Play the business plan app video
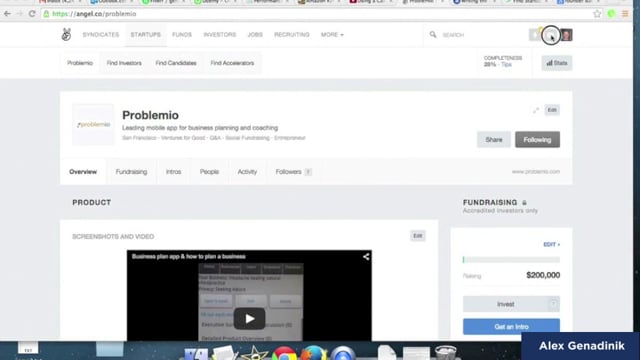Image resolution: width=640 pixels, height=360 pixels. point(249,318)
